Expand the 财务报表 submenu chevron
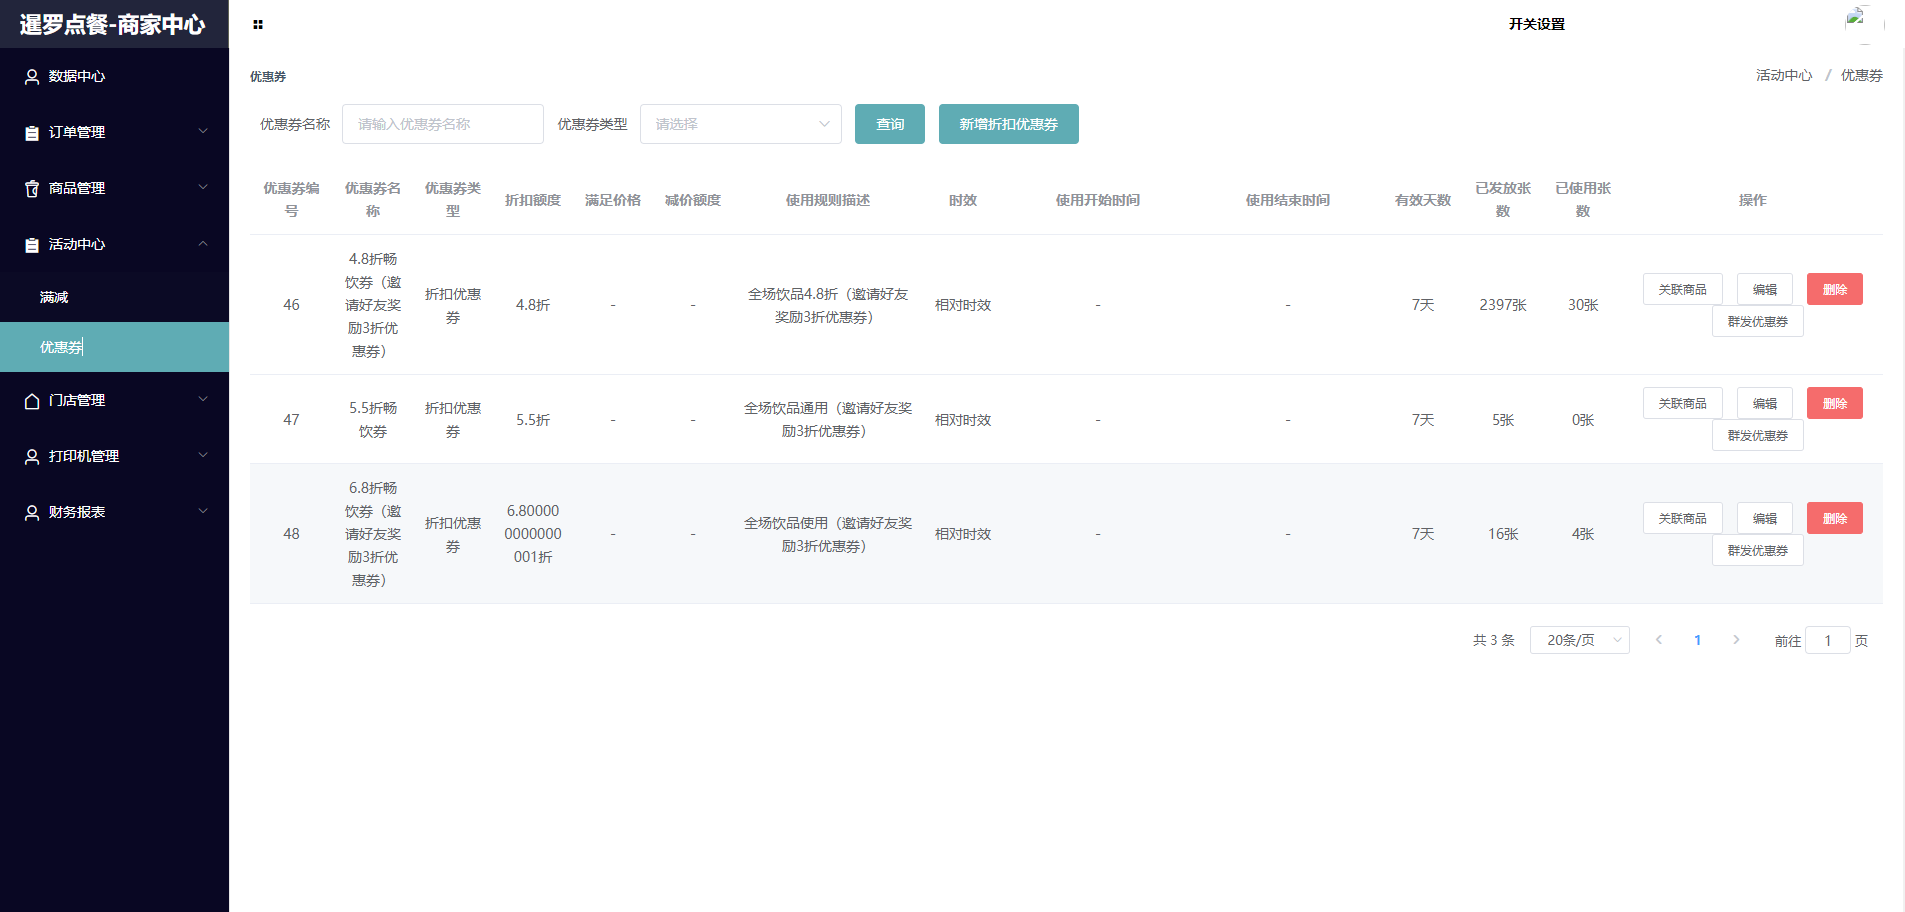 (203, 511)
